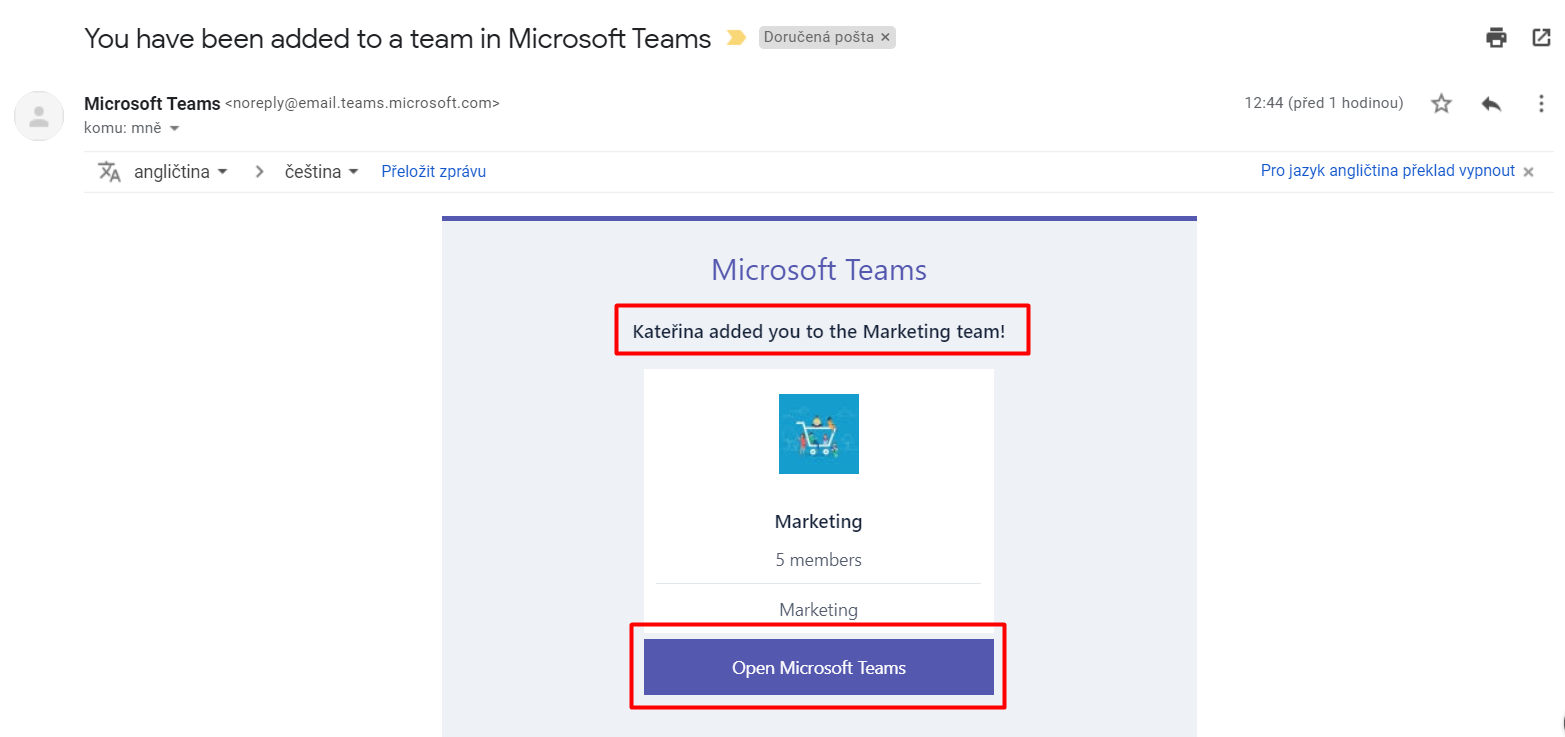Click the Microsoft Teams purple heading
Image resolution: width=1565 pixels, height=737 pixels.
point(819,269)
